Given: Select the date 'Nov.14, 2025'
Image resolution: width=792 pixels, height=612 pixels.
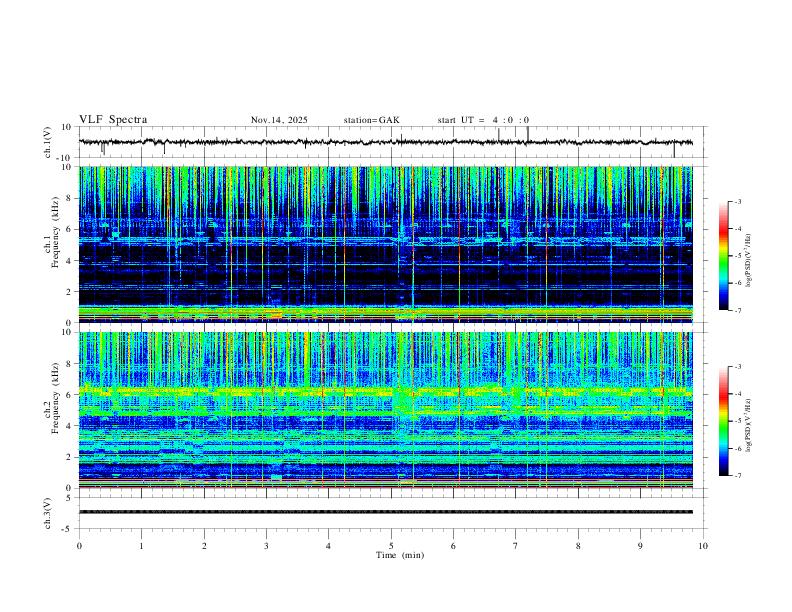Looking at the screenshot, I should 279,120.
